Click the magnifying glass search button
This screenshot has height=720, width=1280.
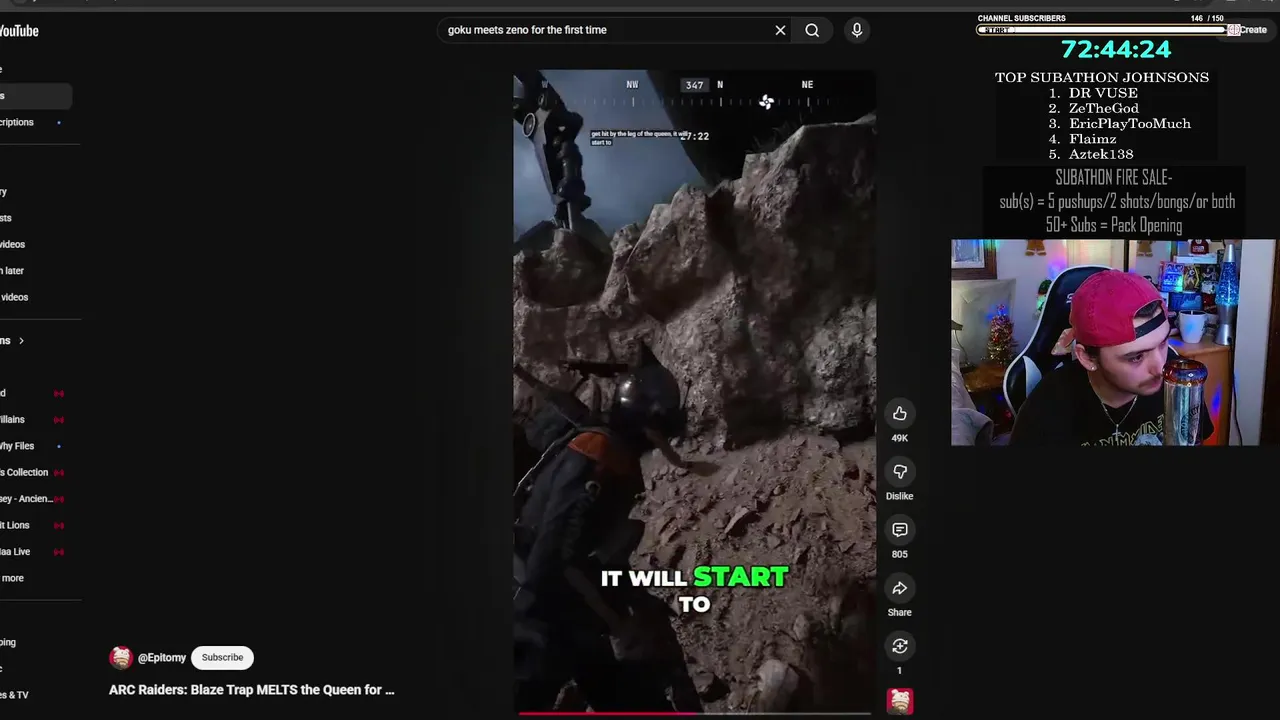click(812, 30)
